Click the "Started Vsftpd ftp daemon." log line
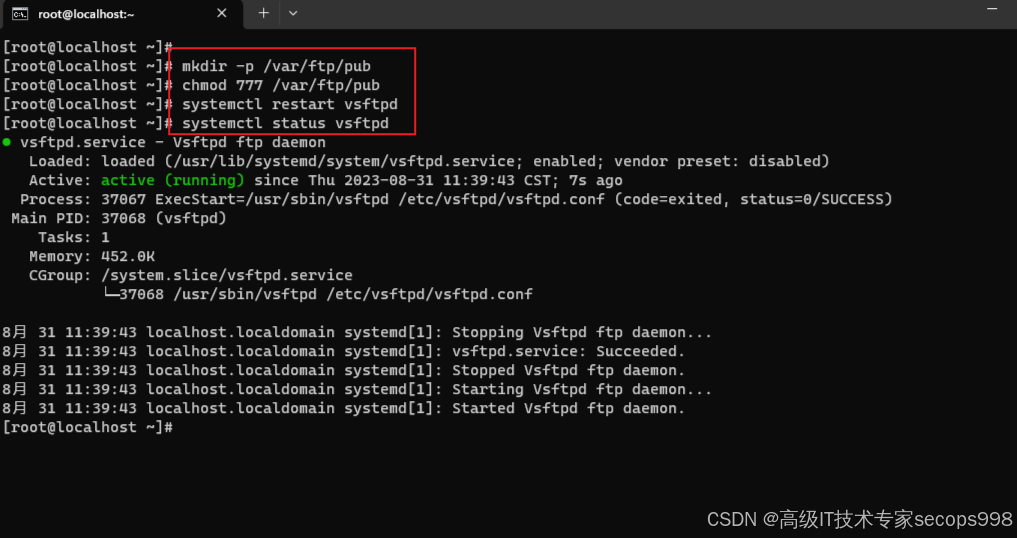1017x538 pixels. (568, 408)
